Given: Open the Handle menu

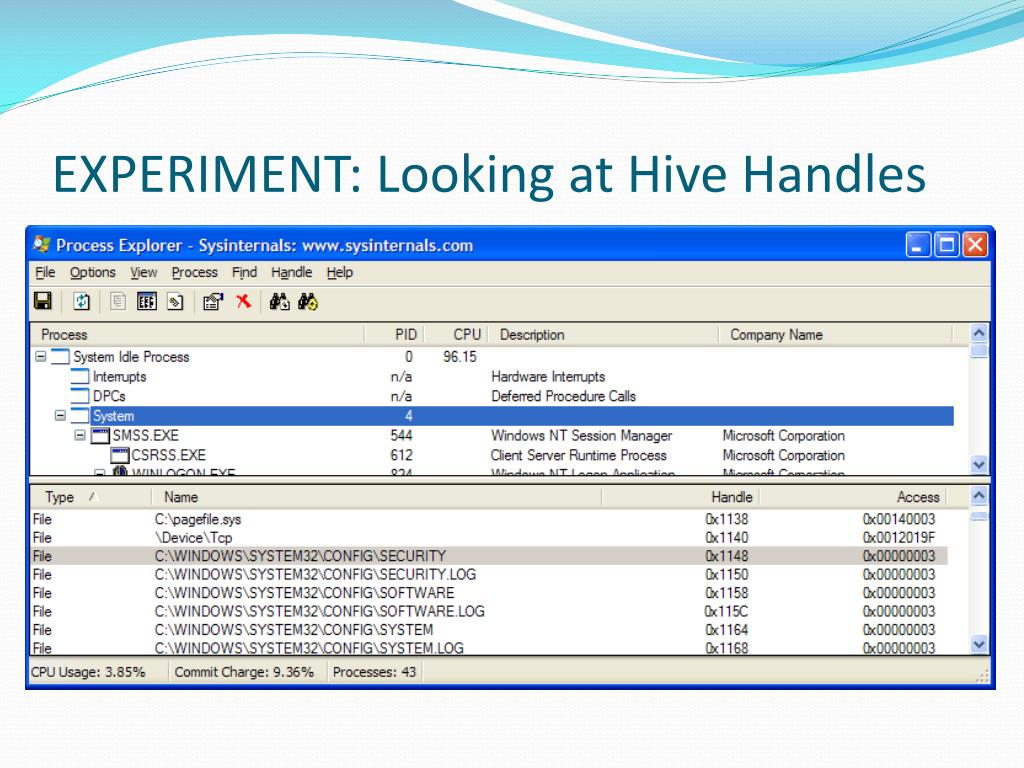Looking at the screenshot, I should [291, 272].
